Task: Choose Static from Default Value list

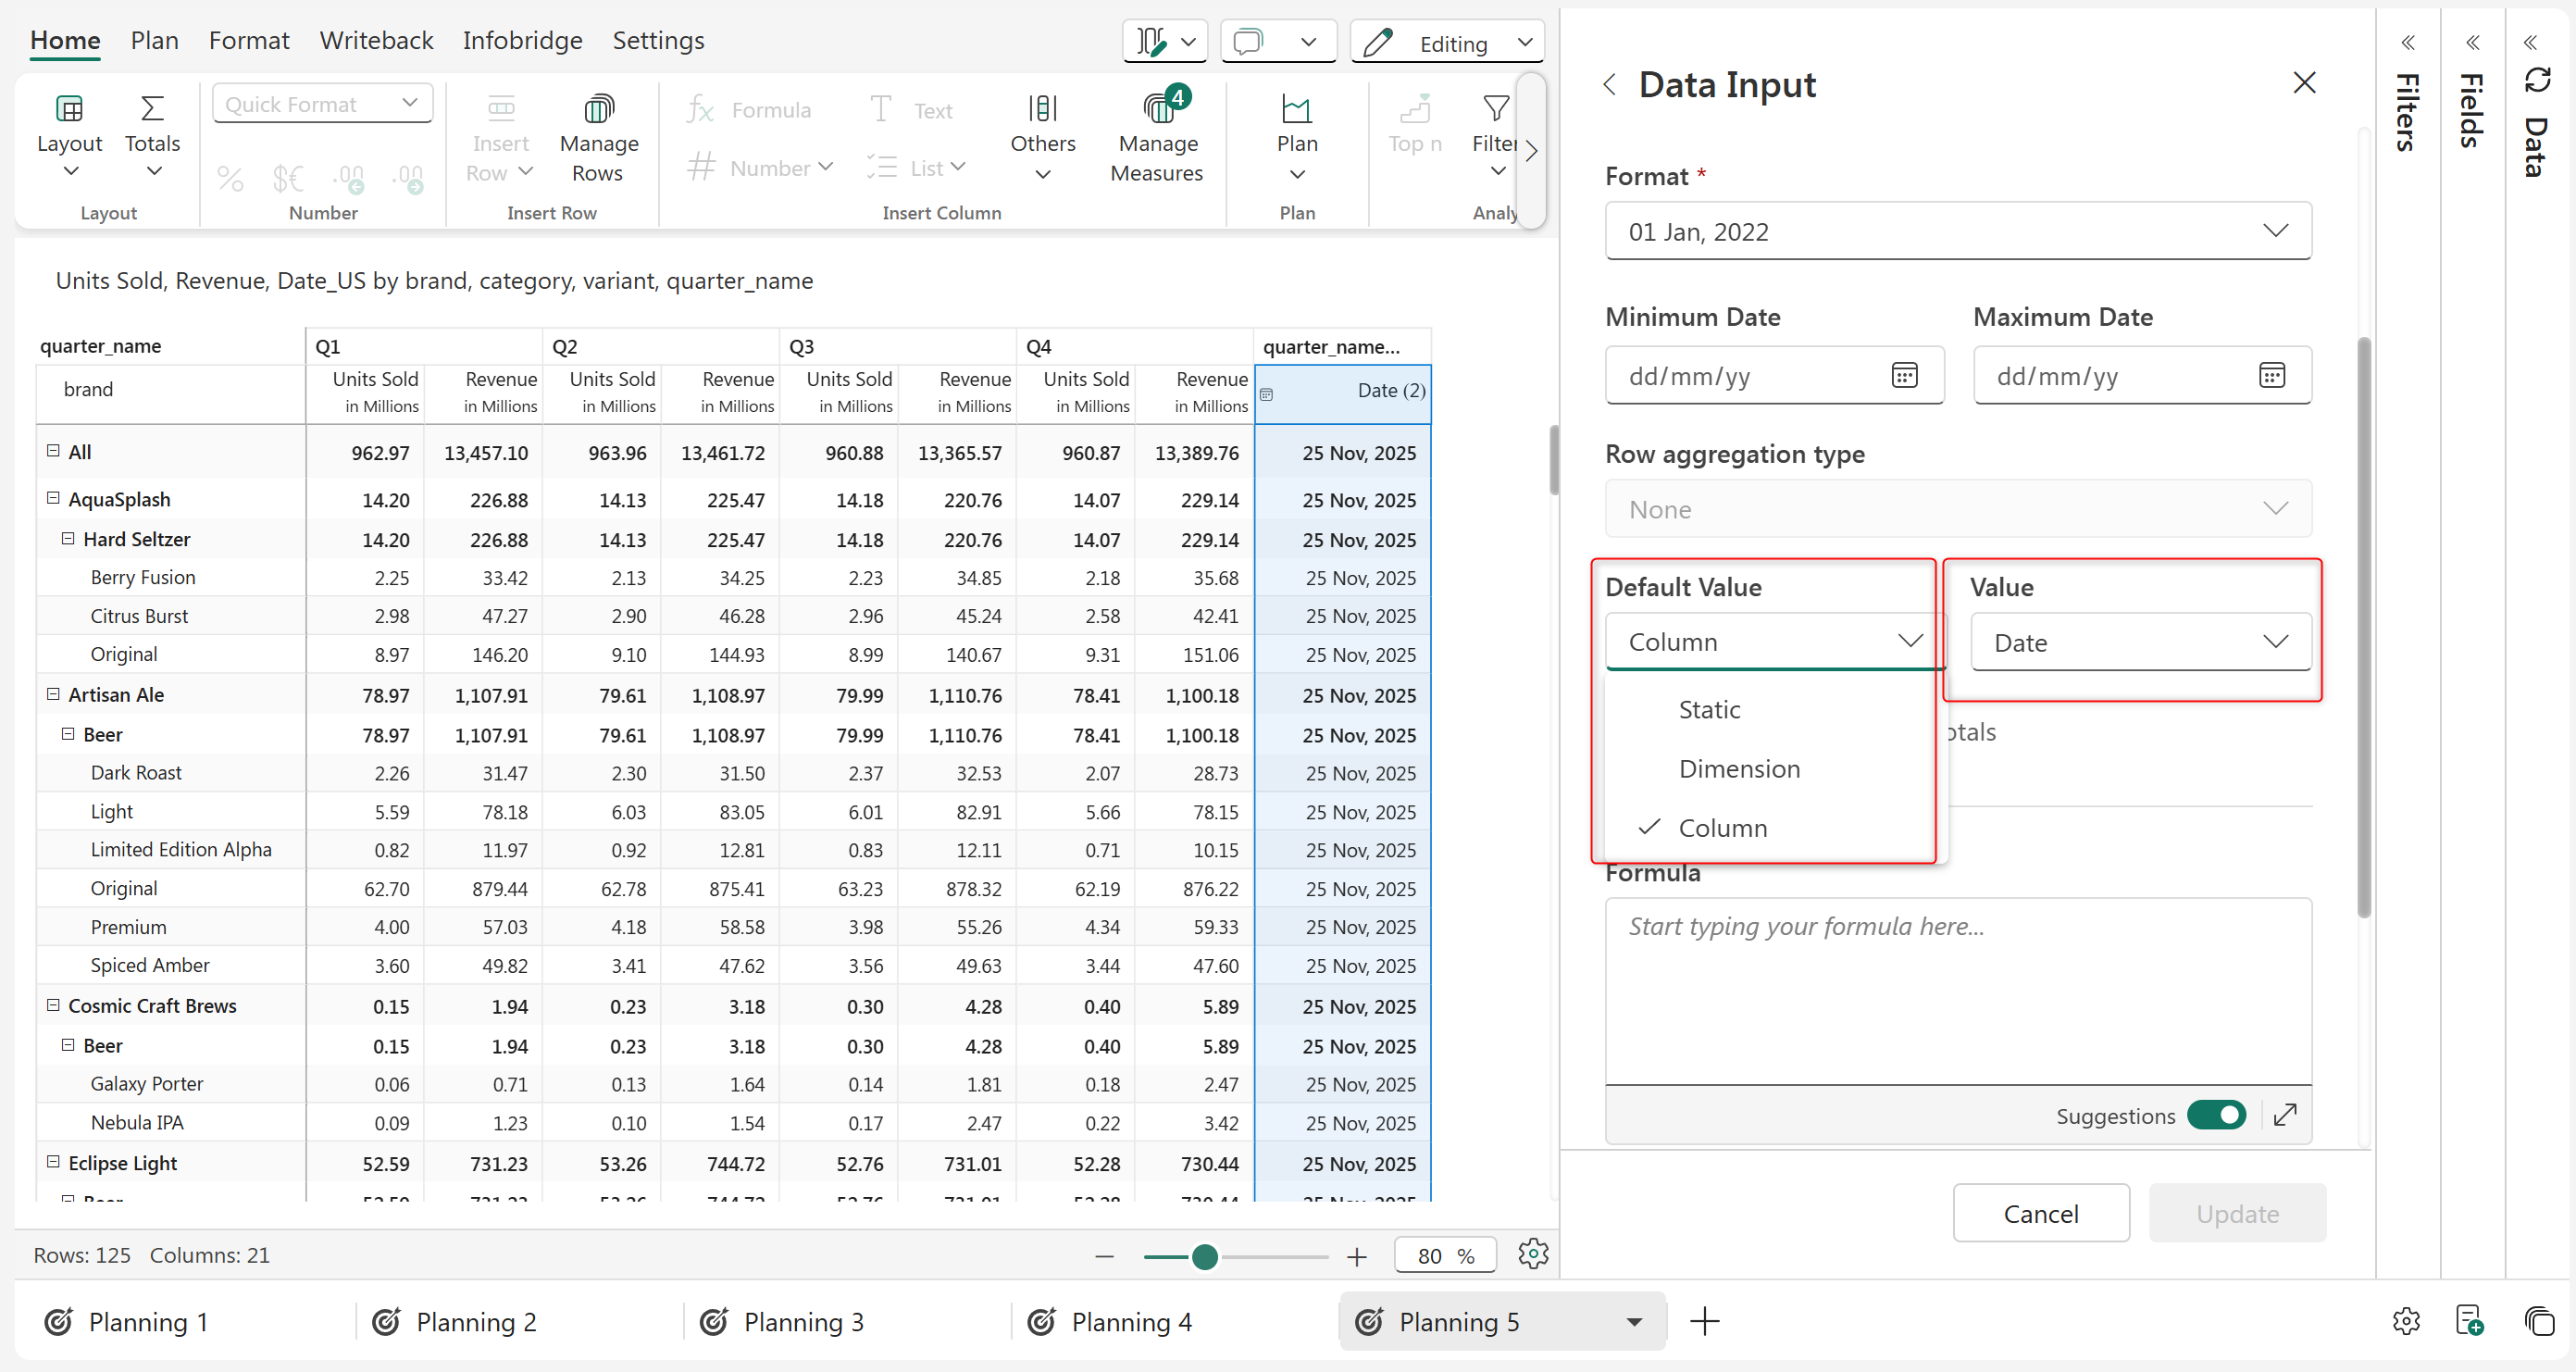Action: [1709, 709]
